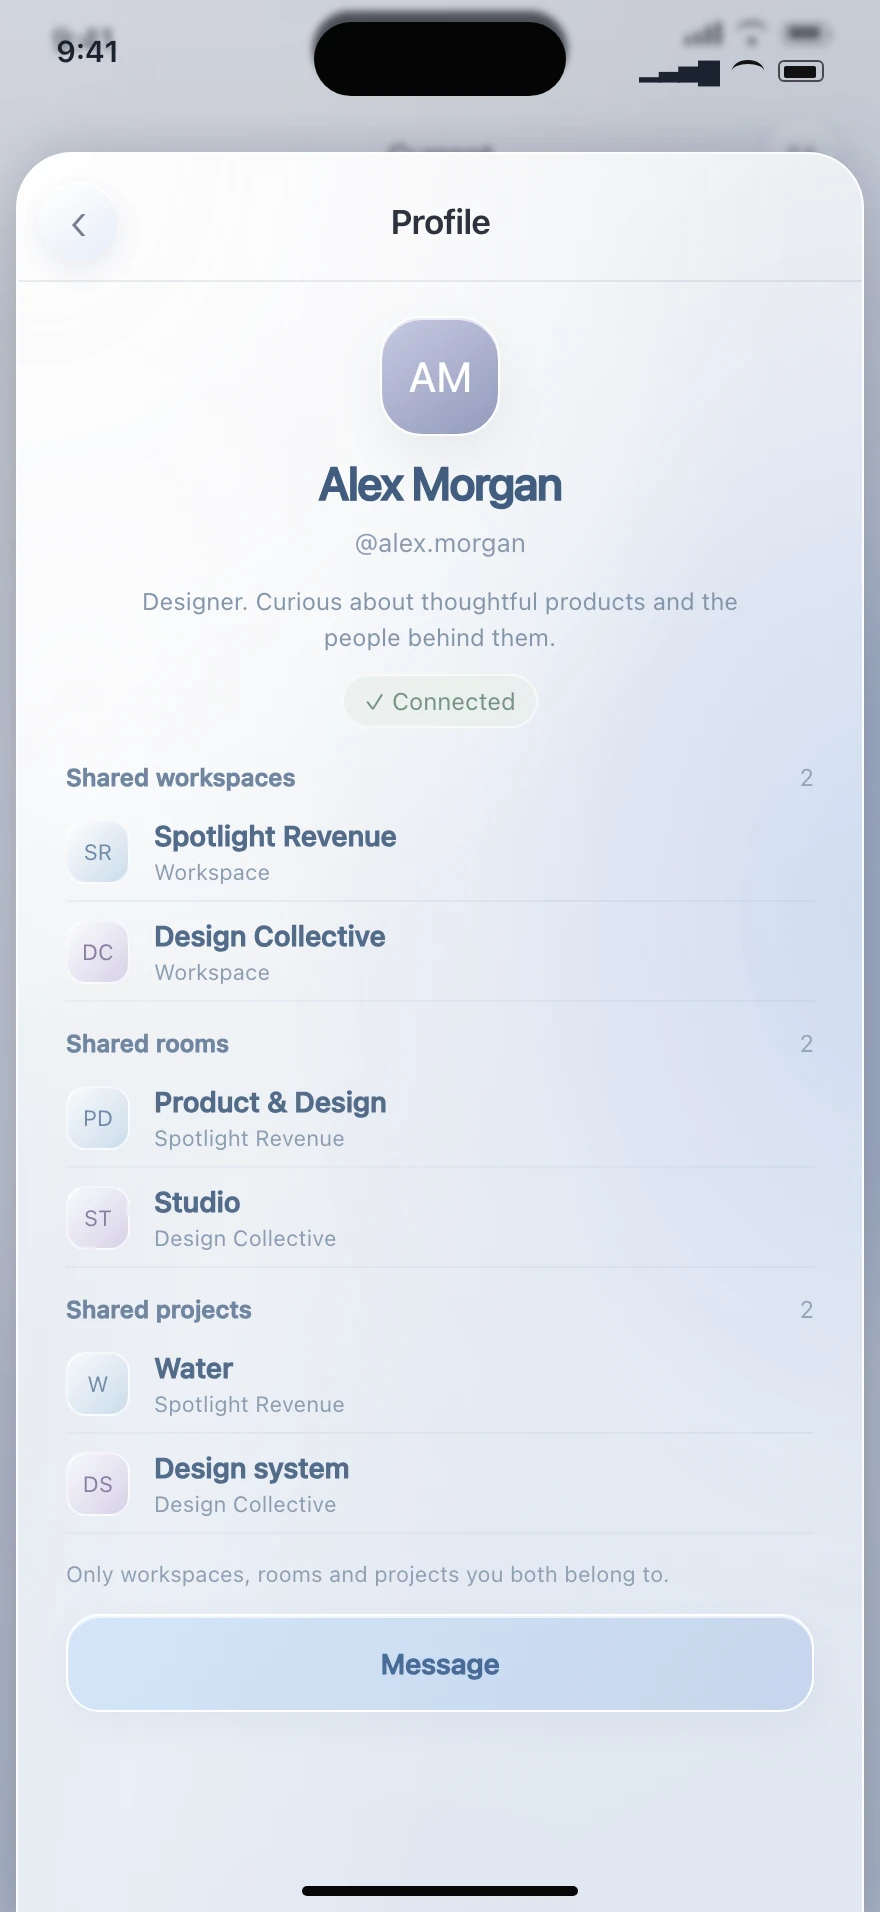This screenshot has height=1912, width=880.
Task: Tap the back chevron button
Action: tap(78, 225)
